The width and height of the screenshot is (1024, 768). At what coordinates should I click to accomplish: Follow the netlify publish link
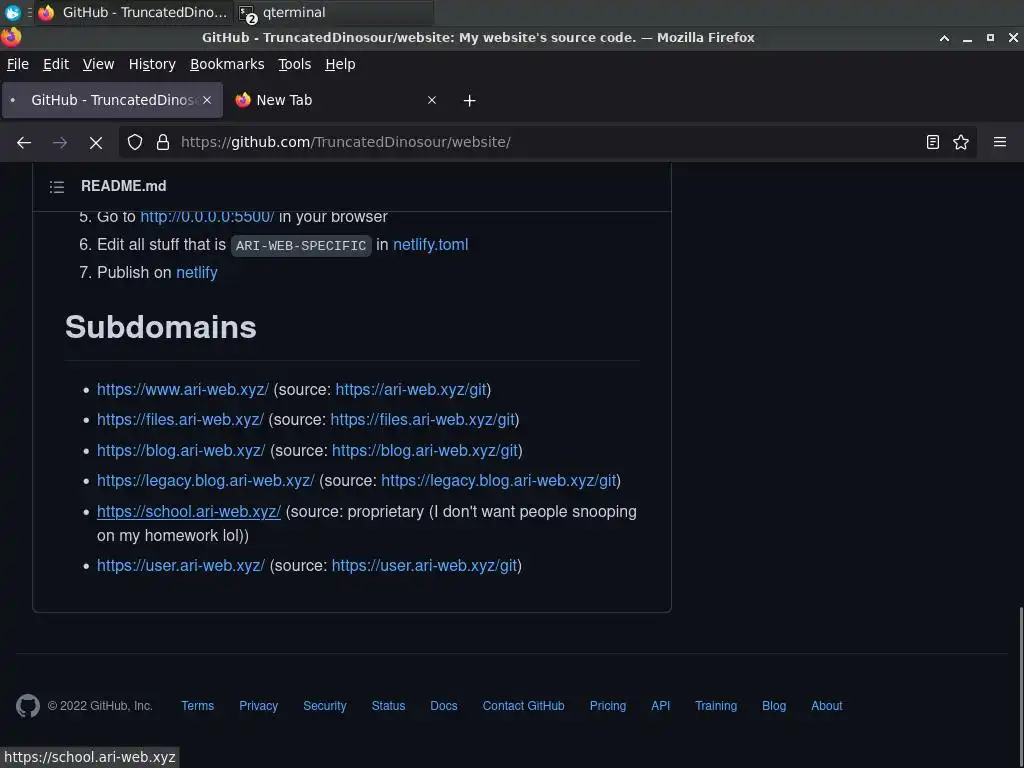point(197,272)
